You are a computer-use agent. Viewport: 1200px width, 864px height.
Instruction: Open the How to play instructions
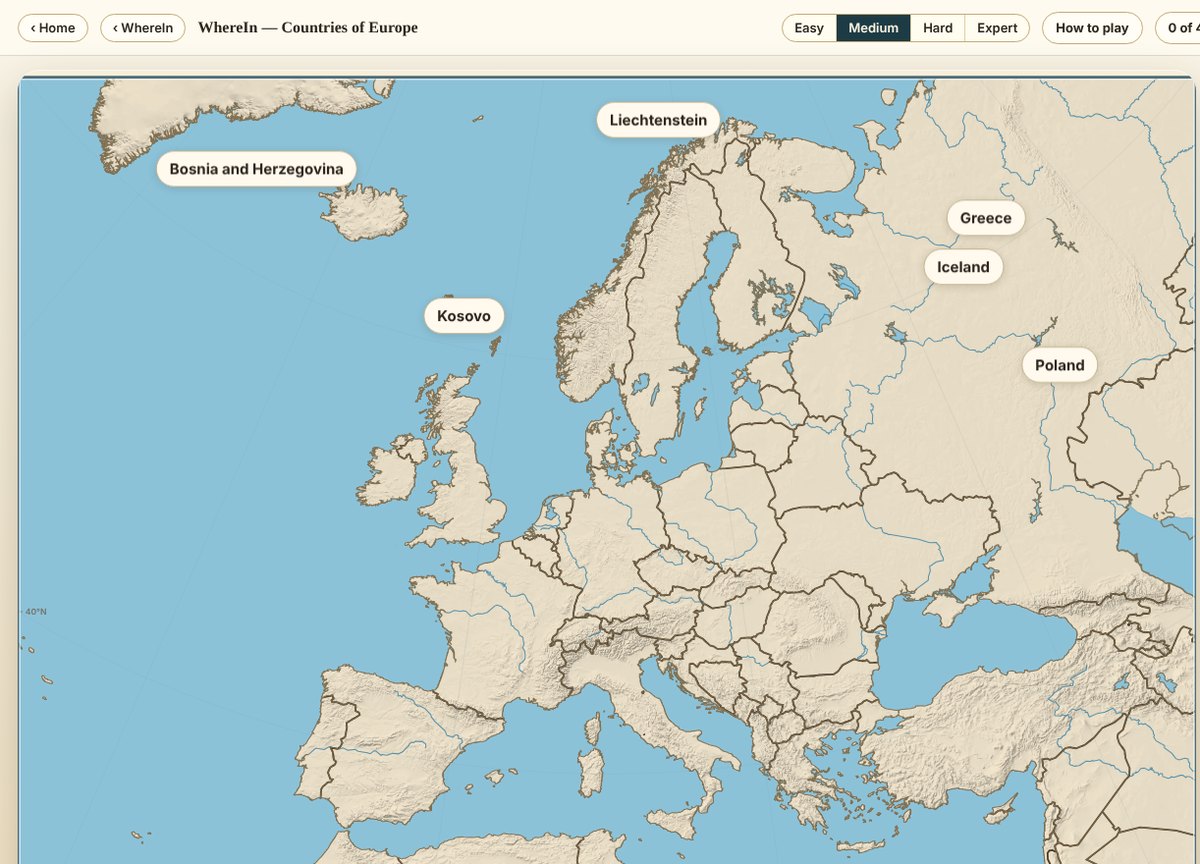pyautogui.click(x=1092, y=28)
